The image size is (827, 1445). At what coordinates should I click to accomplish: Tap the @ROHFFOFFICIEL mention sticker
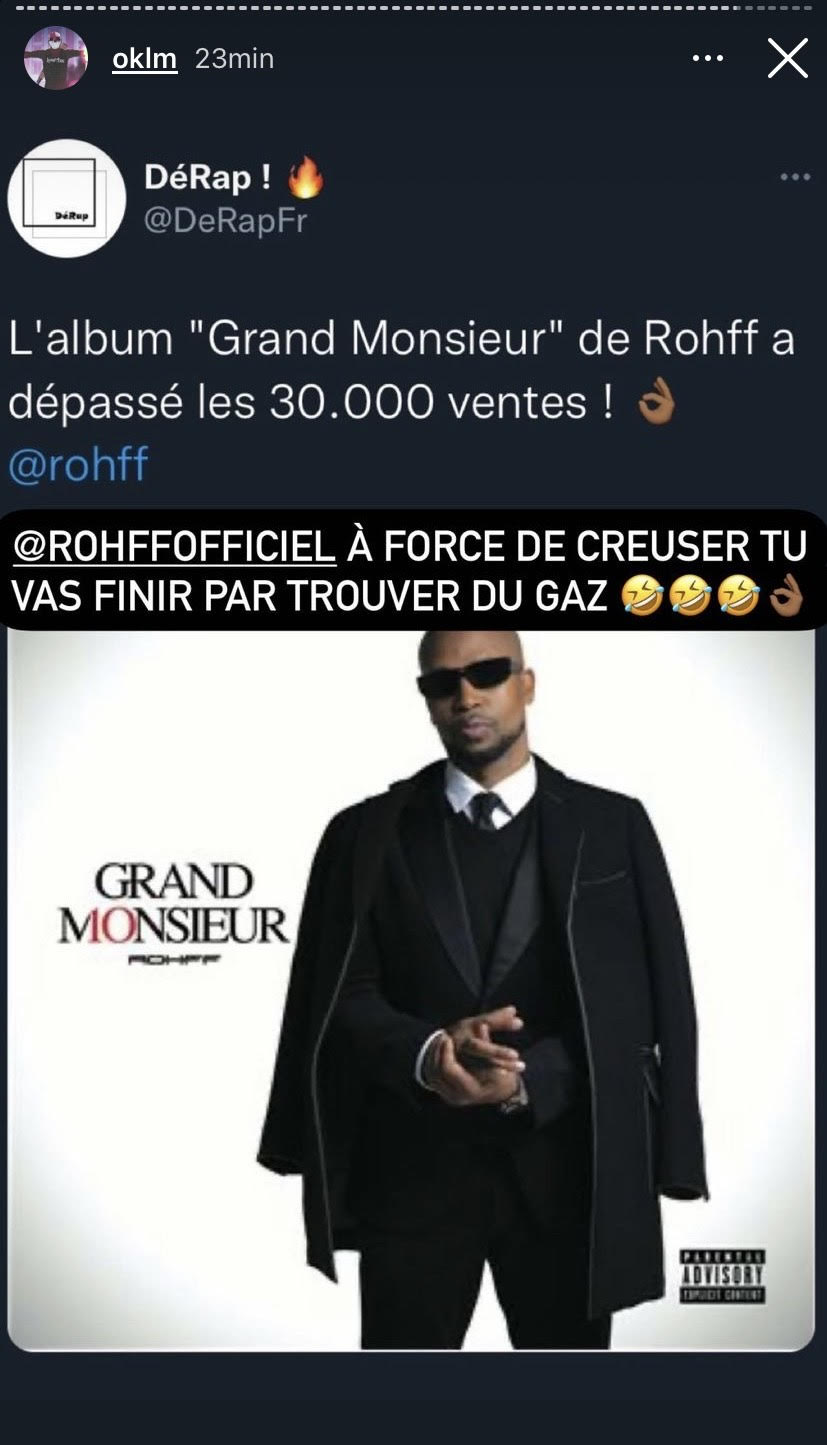coord(174,546)
